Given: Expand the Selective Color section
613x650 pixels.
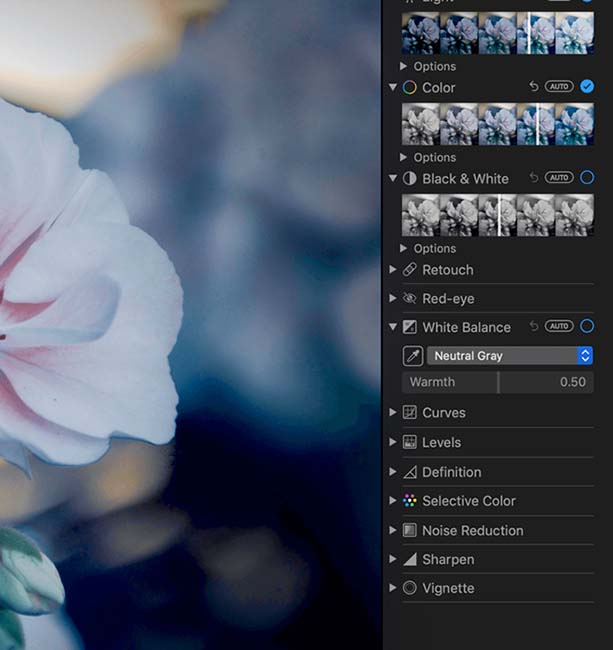Looking at the screenshot, I should point(393,500).
